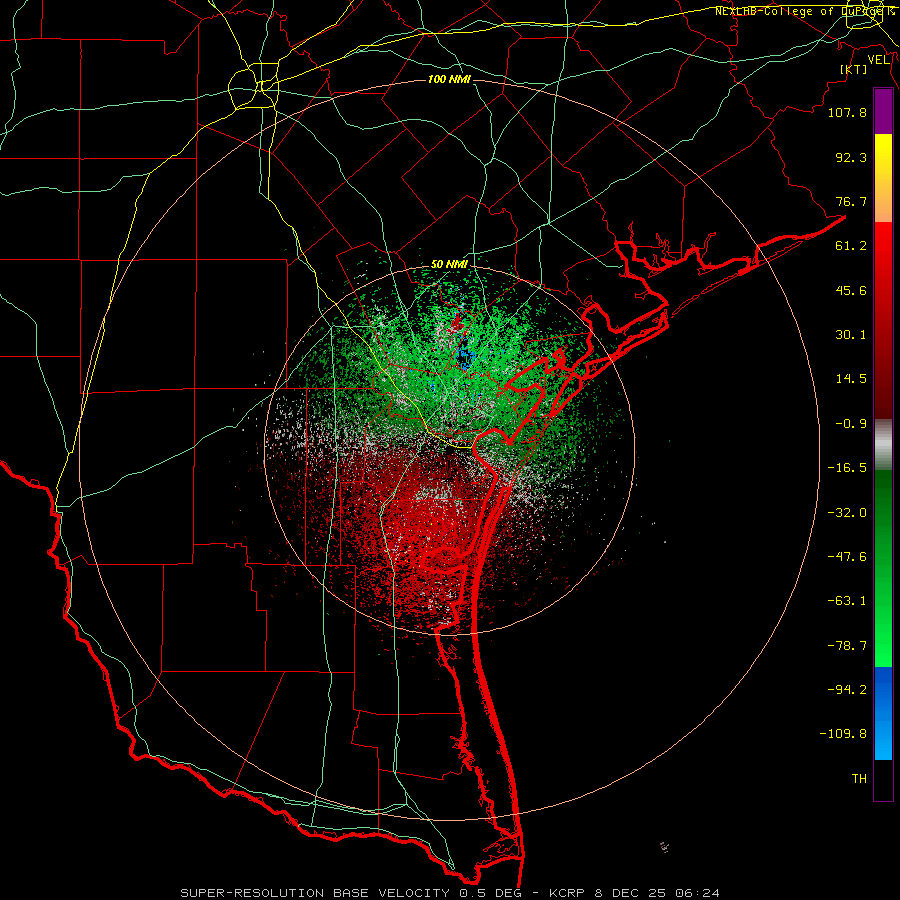Click the 92.3 velocity scale value

click(851, 157)
